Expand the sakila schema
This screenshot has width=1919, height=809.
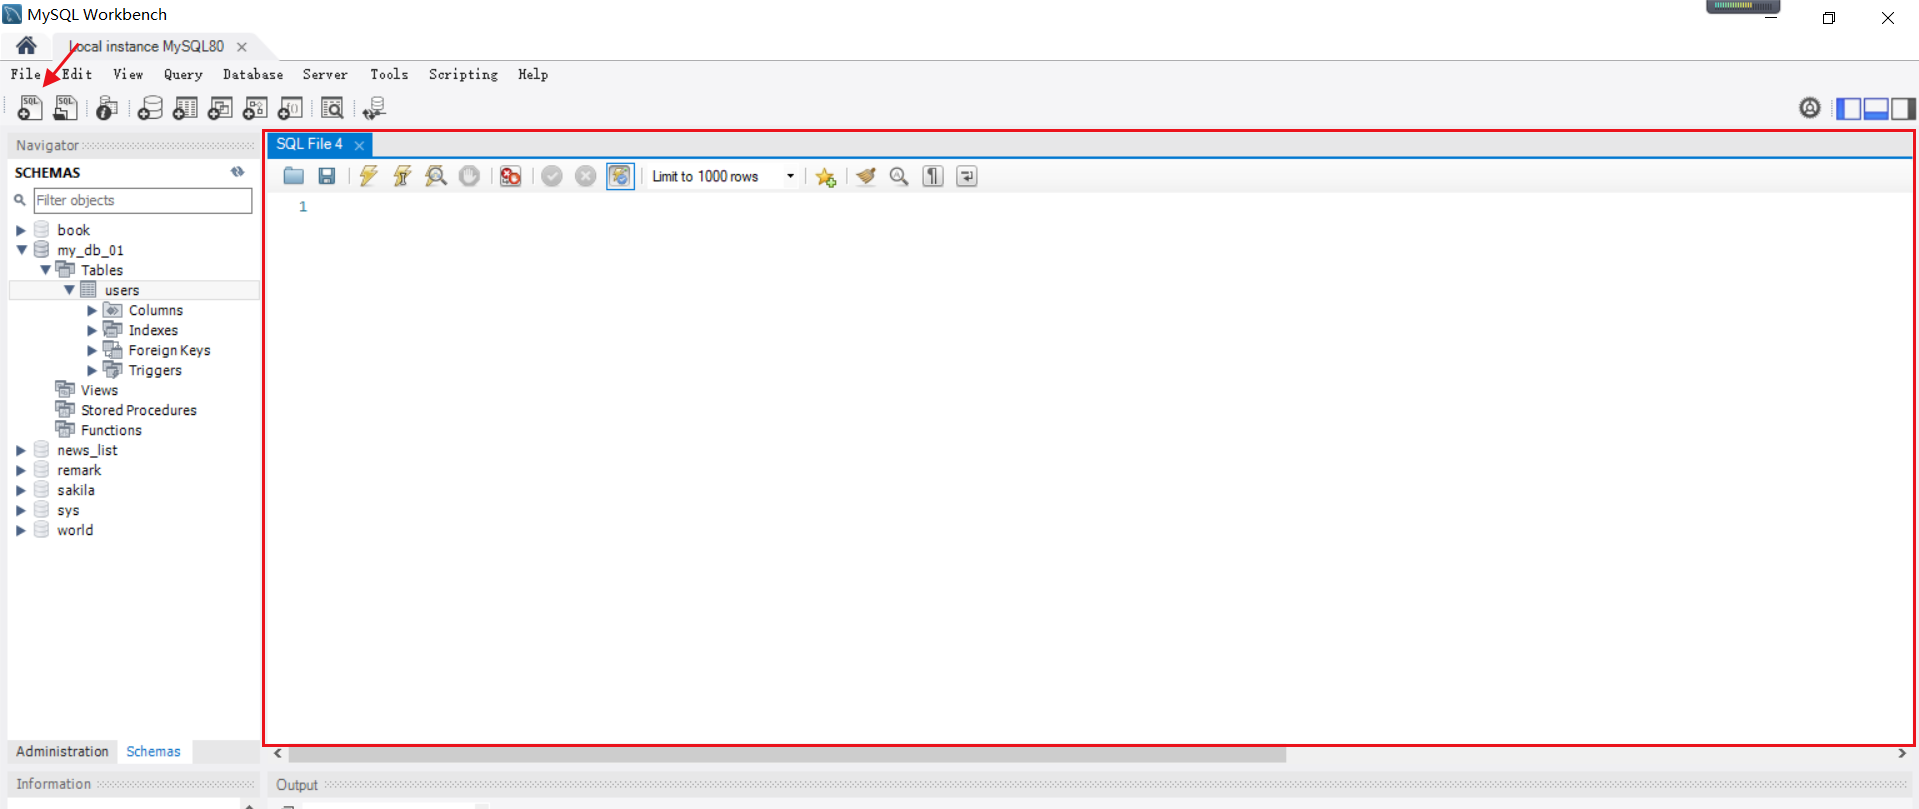(x=21, y=490)
